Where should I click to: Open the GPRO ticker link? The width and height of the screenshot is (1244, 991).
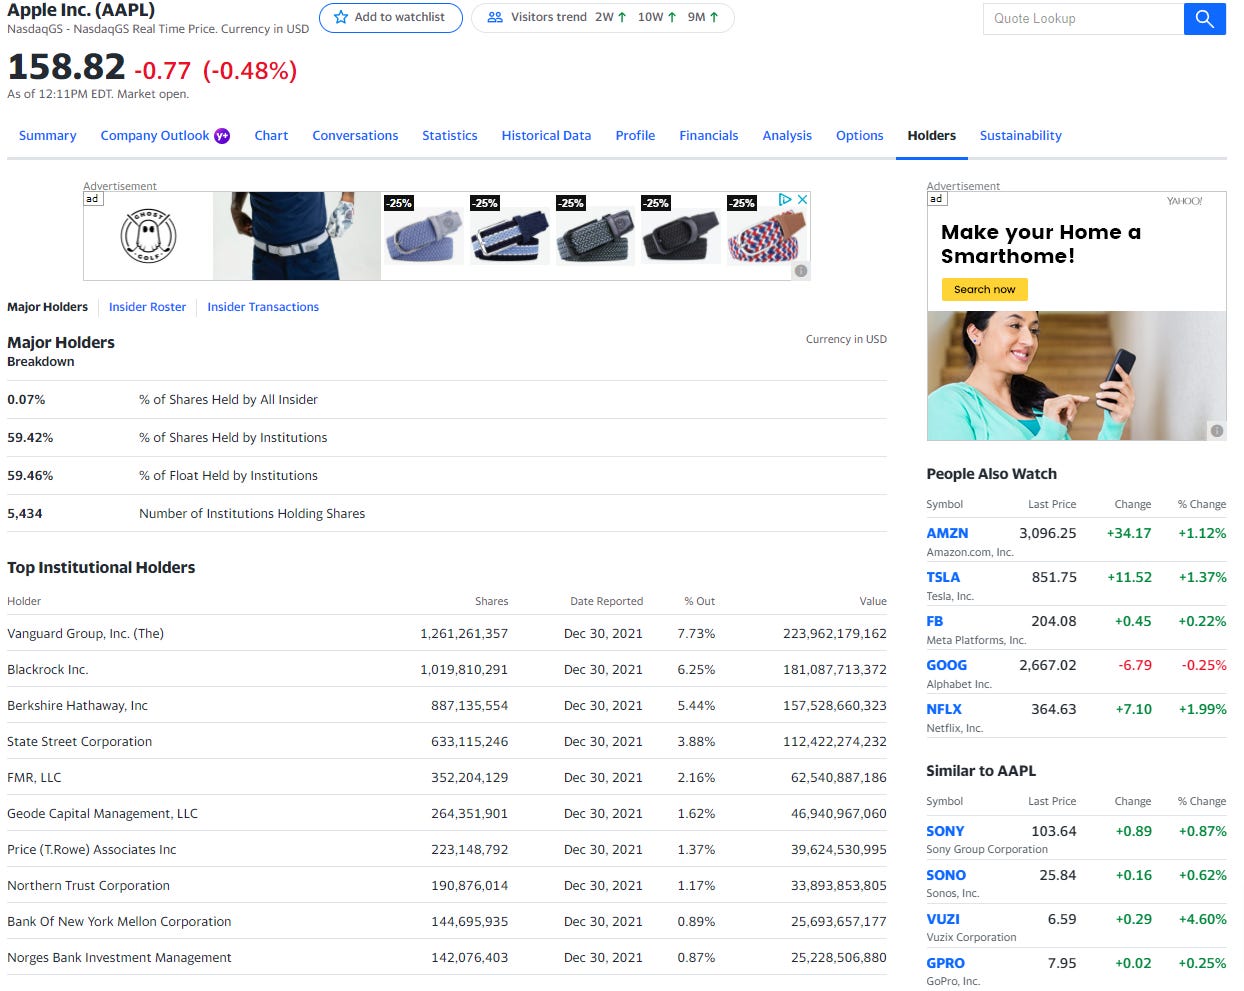point(945,964)
